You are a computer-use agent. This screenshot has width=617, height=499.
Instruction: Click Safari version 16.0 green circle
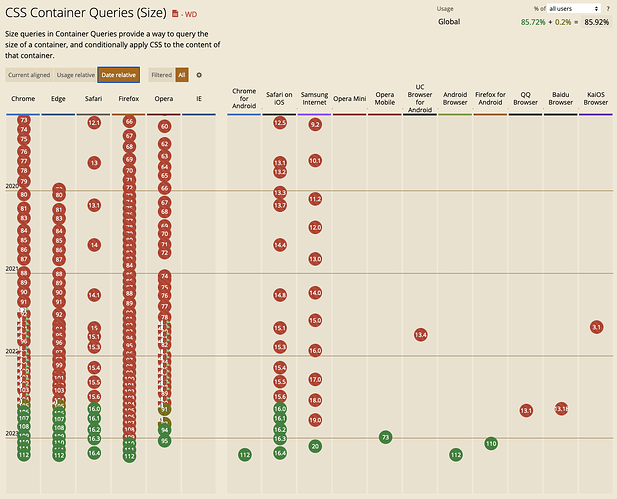(x=94, y=409)
